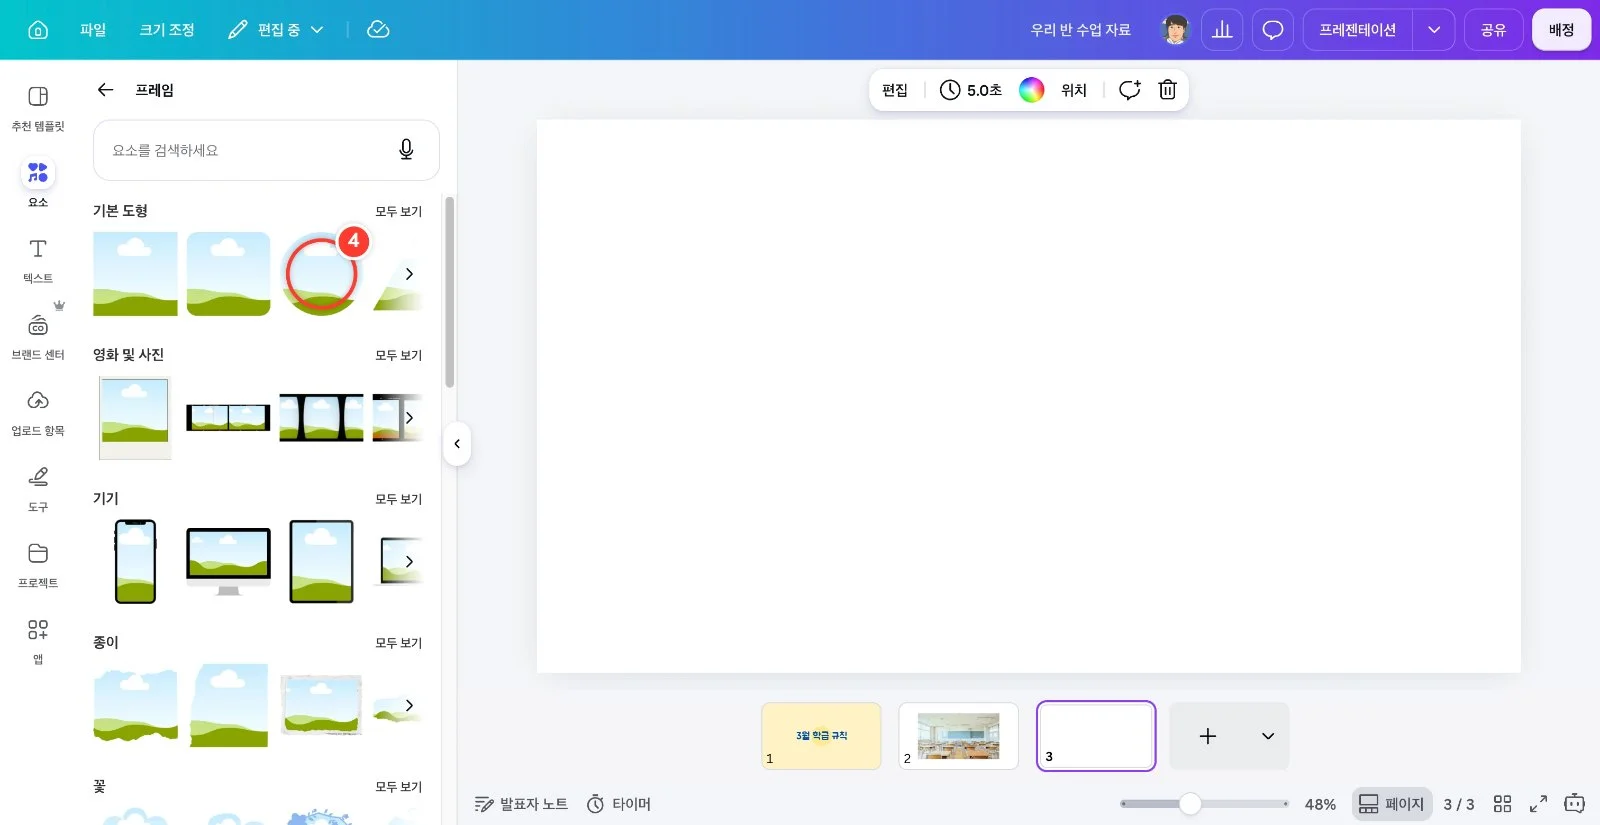Click 편집 in the floating toolbar
This screenshot has height=825, width=1600.
(895, 90)
